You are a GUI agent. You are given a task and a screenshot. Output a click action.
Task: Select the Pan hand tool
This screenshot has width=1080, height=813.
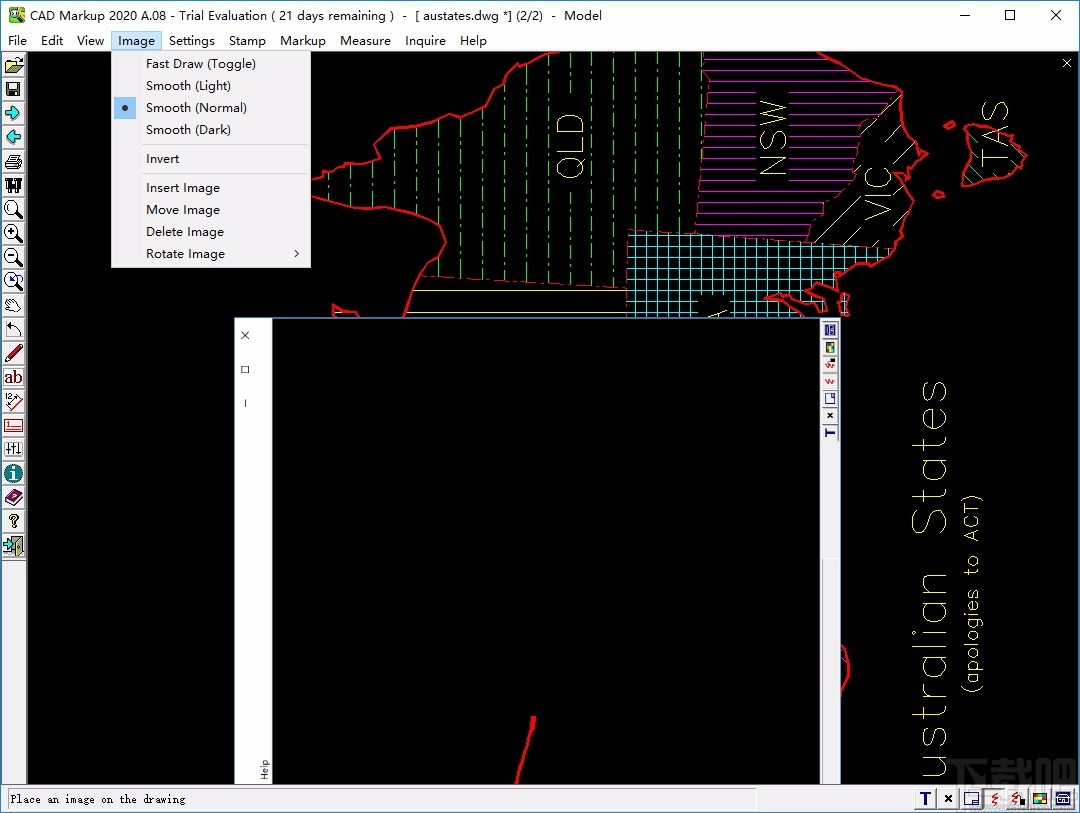click(13, 305)
